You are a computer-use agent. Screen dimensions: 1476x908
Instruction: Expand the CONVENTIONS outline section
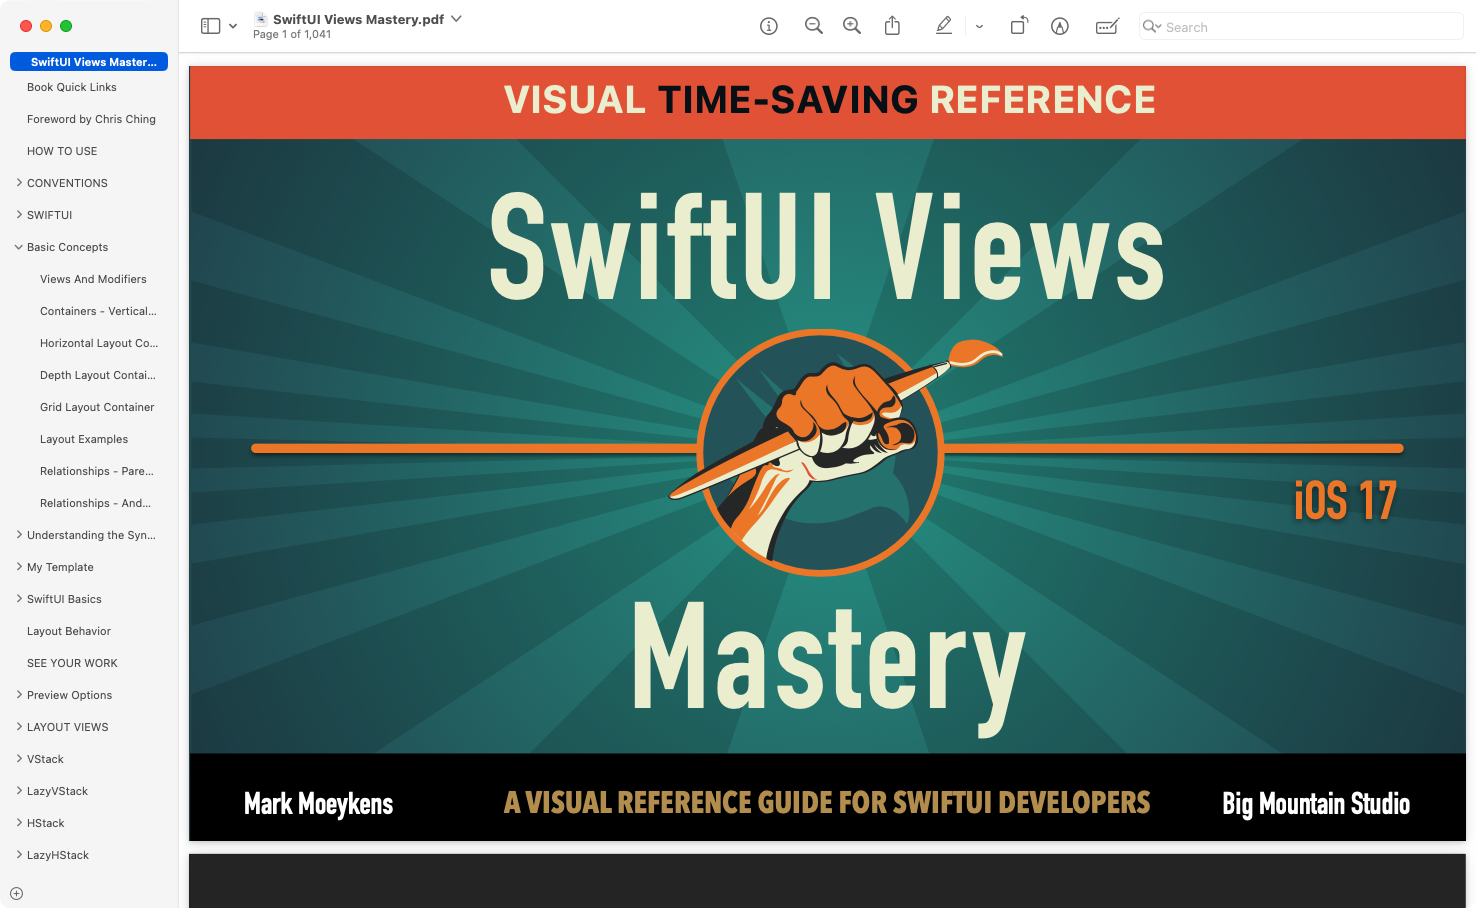[19, 183]
